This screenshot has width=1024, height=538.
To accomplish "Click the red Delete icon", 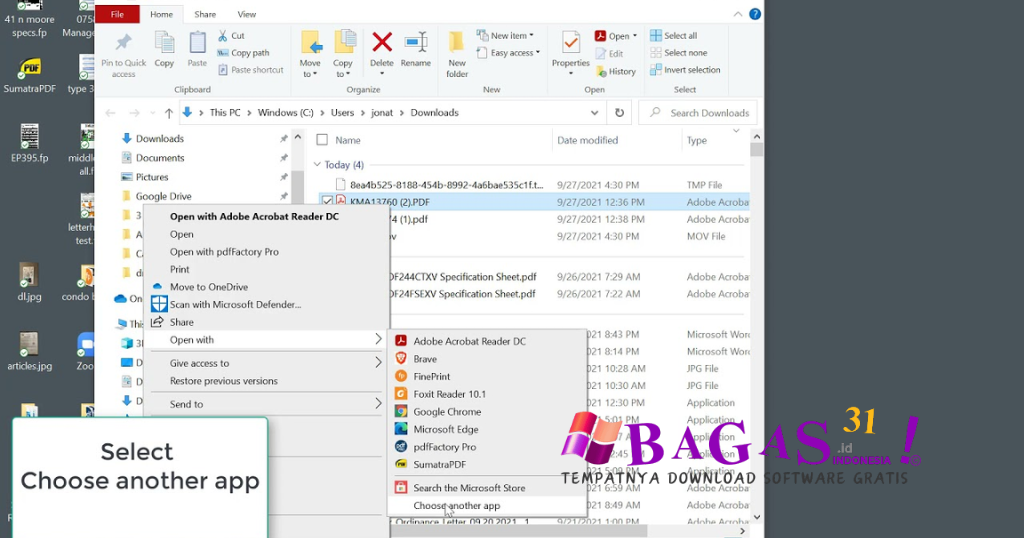I will pyautogui.click(x=382, y=43).
